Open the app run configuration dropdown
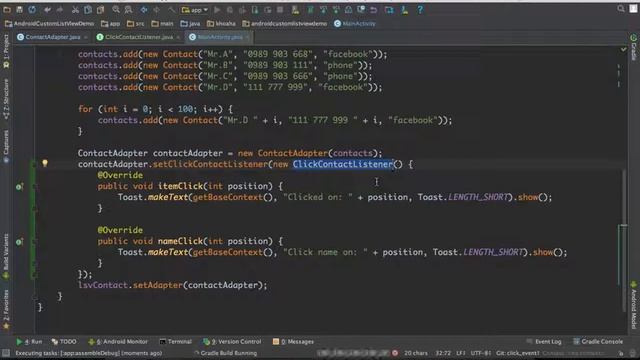 click(x=195, y=9)
